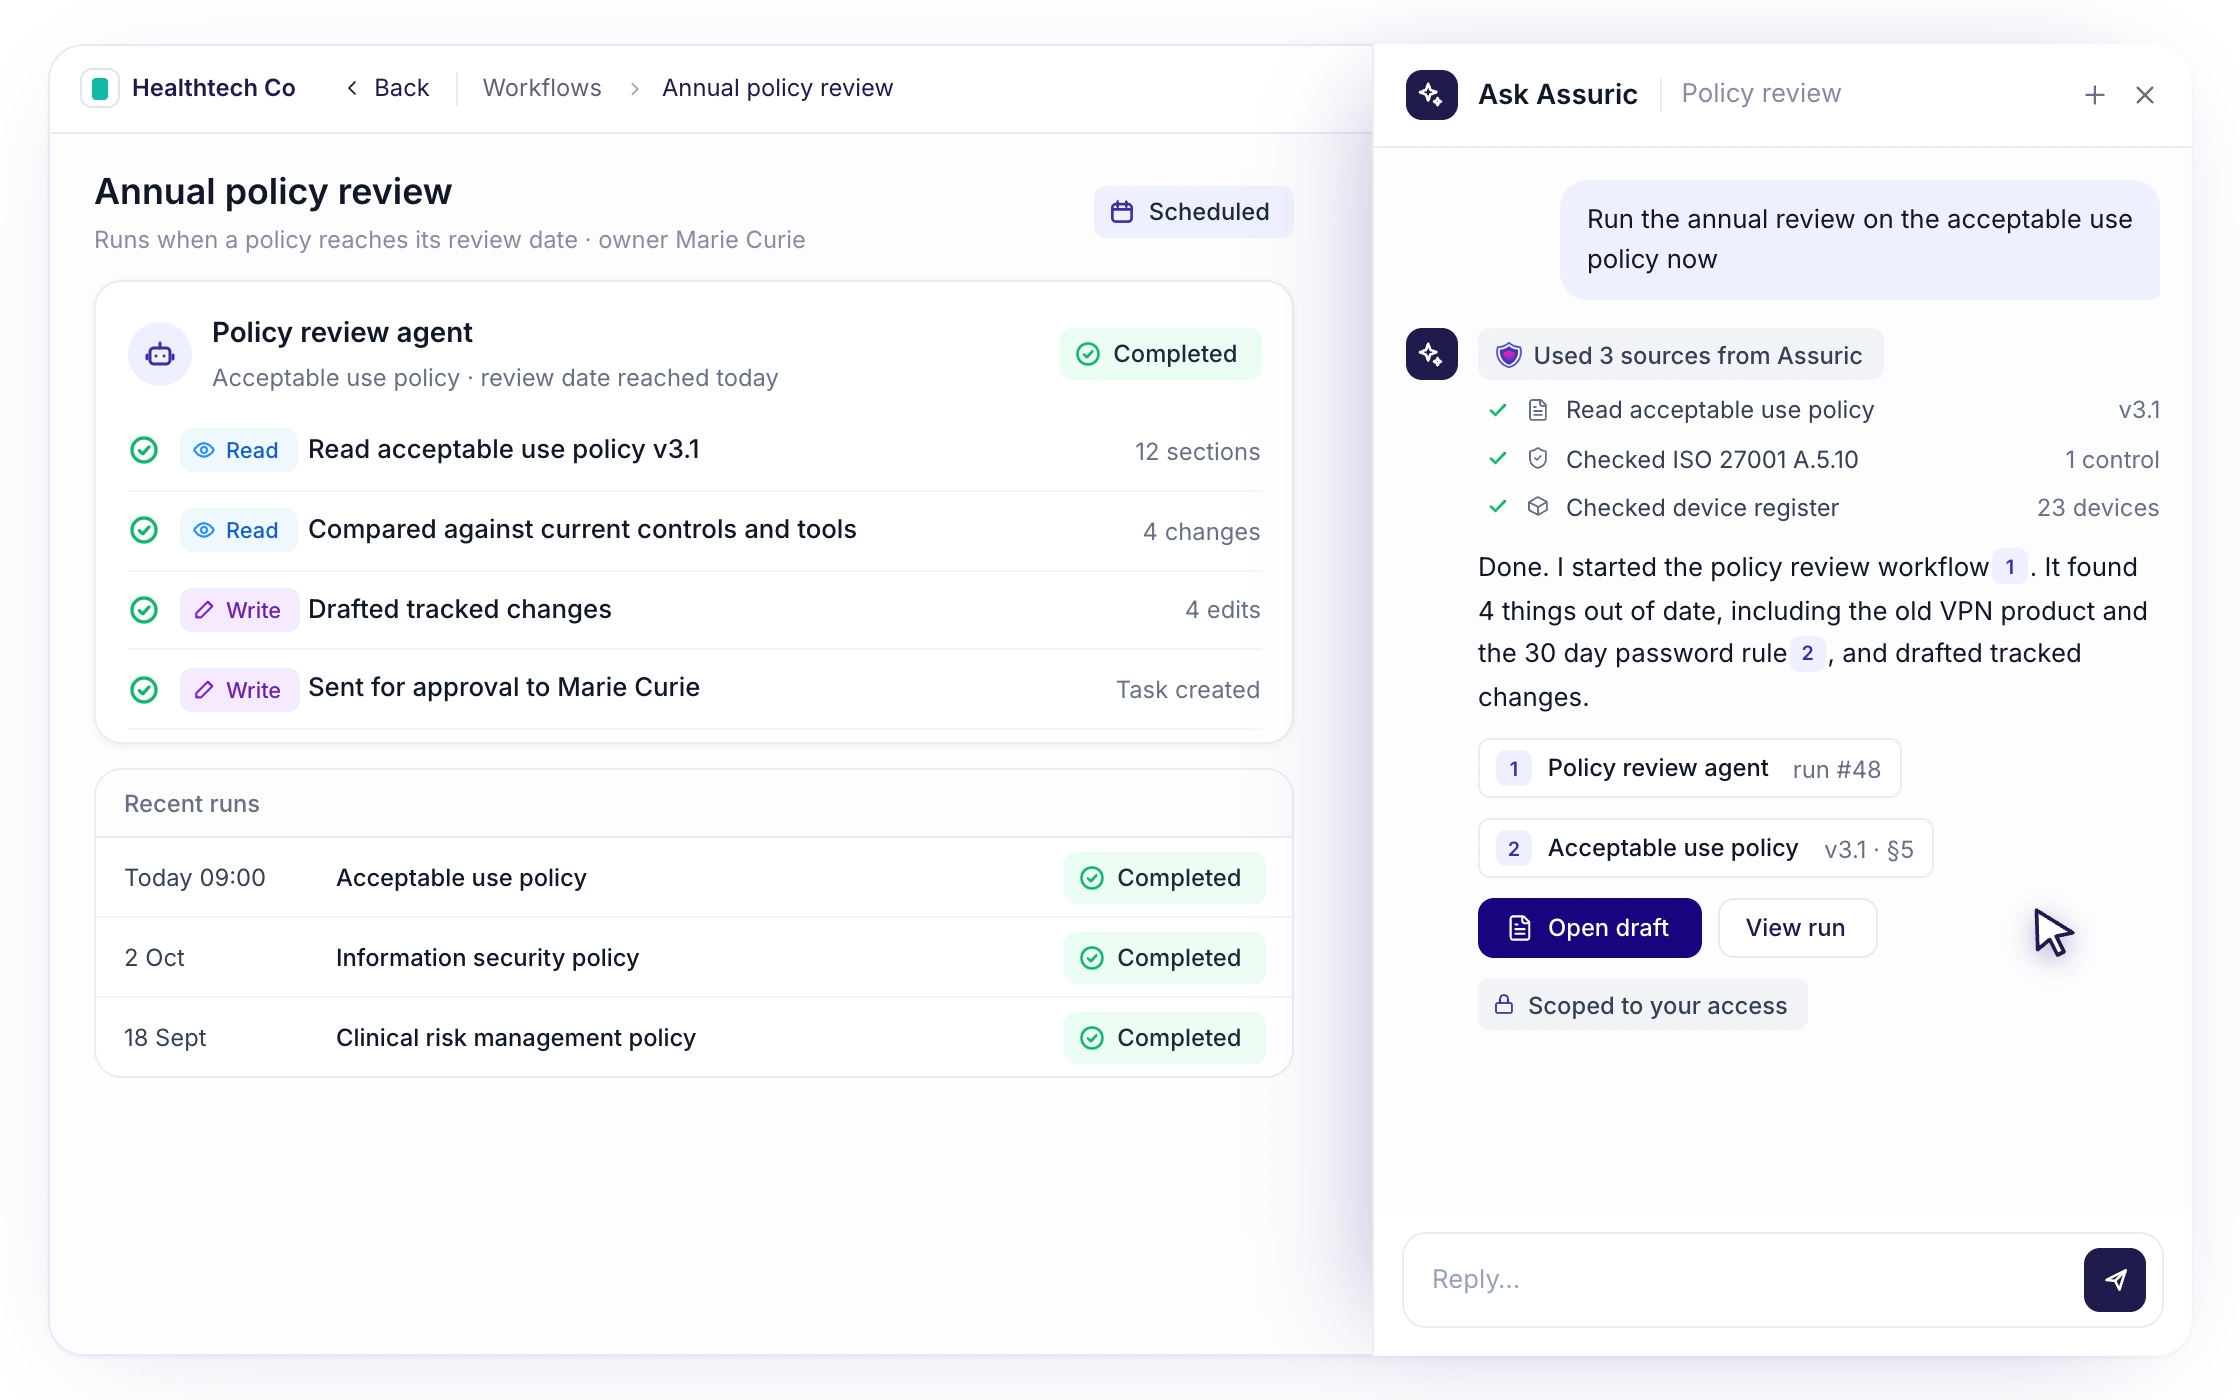2240x1400 pixels.
Task: Close the Ask Assuric panel
Action: click(2144, 95)
